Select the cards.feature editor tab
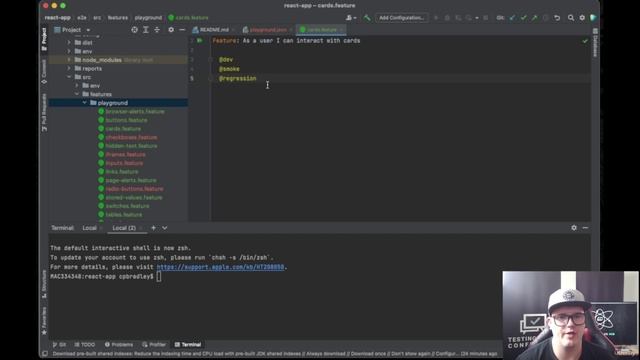 [x=321, y=30]
